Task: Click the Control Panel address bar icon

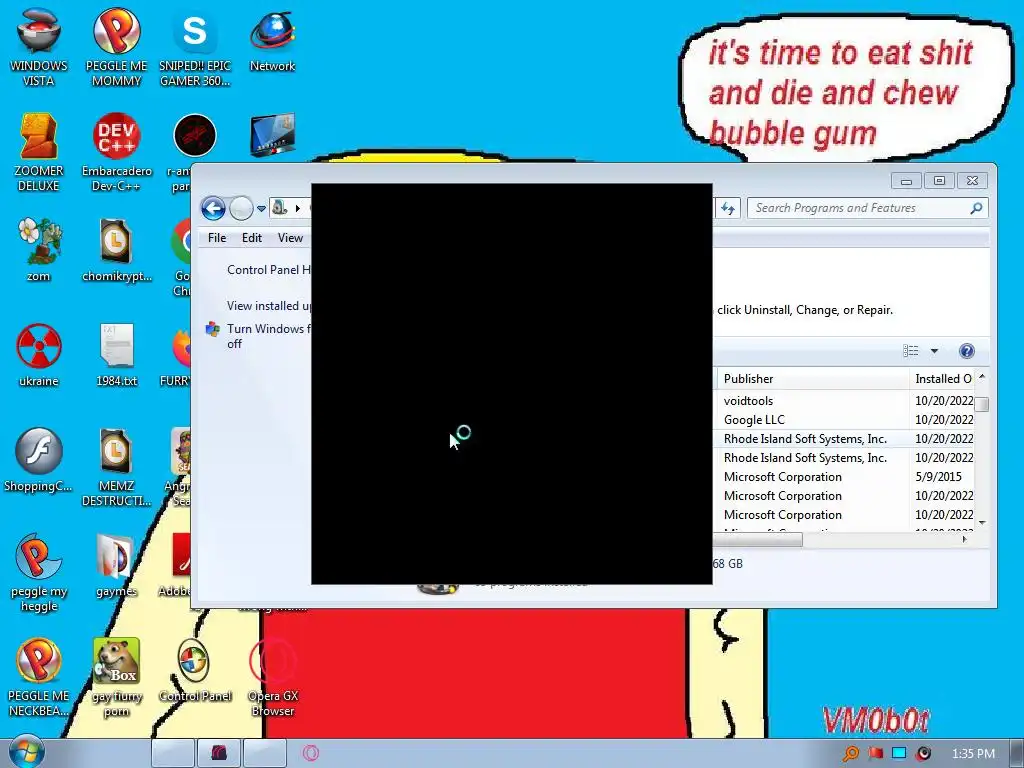Action: point(280,208)
